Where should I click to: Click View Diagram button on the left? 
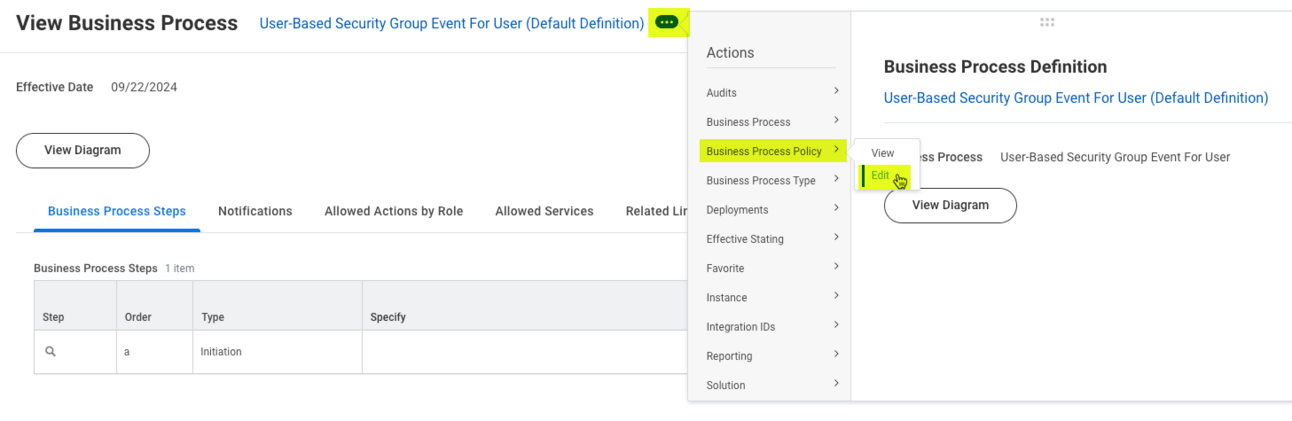pos(83,150)
